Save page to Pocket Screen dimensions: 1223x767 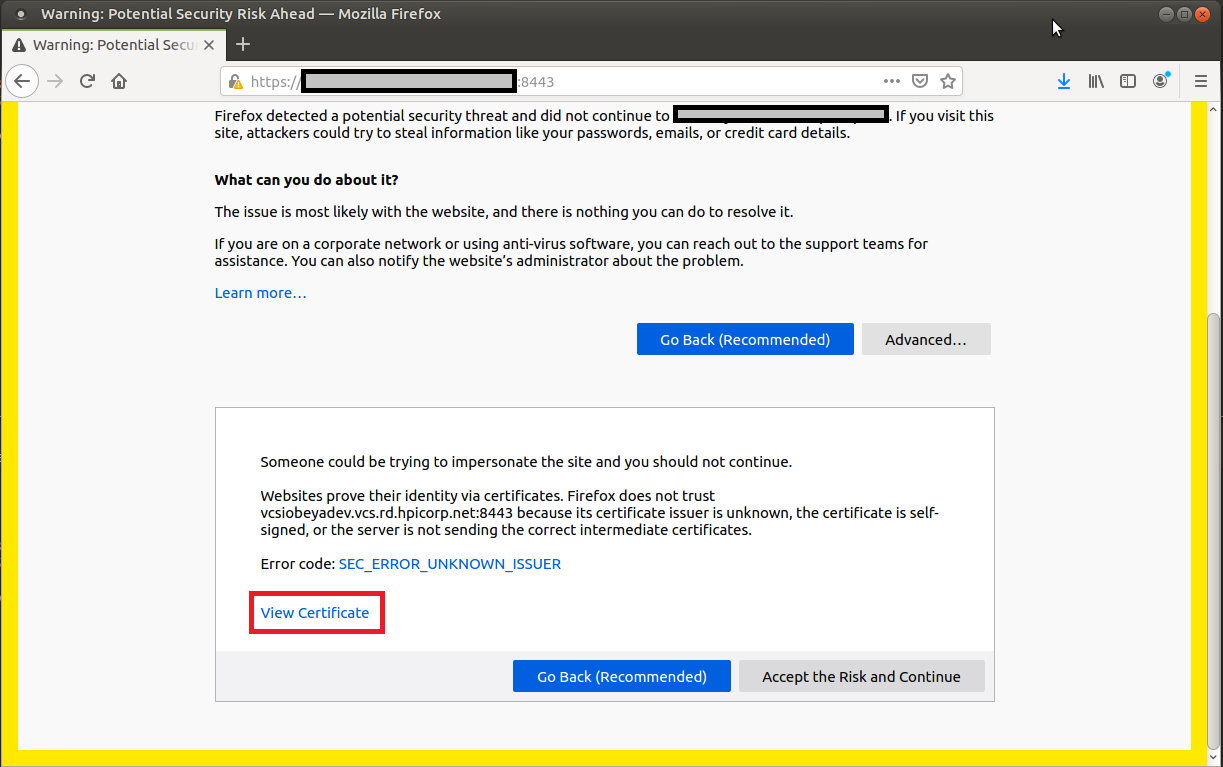pyautogui.click(x=920, y=81)
